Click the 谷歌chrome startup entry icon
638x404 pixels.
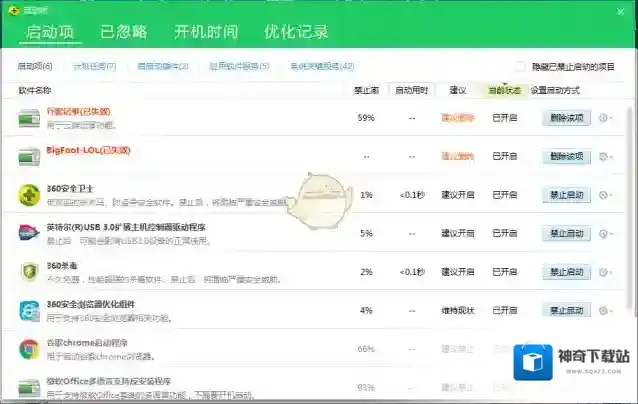coord(29,349)
